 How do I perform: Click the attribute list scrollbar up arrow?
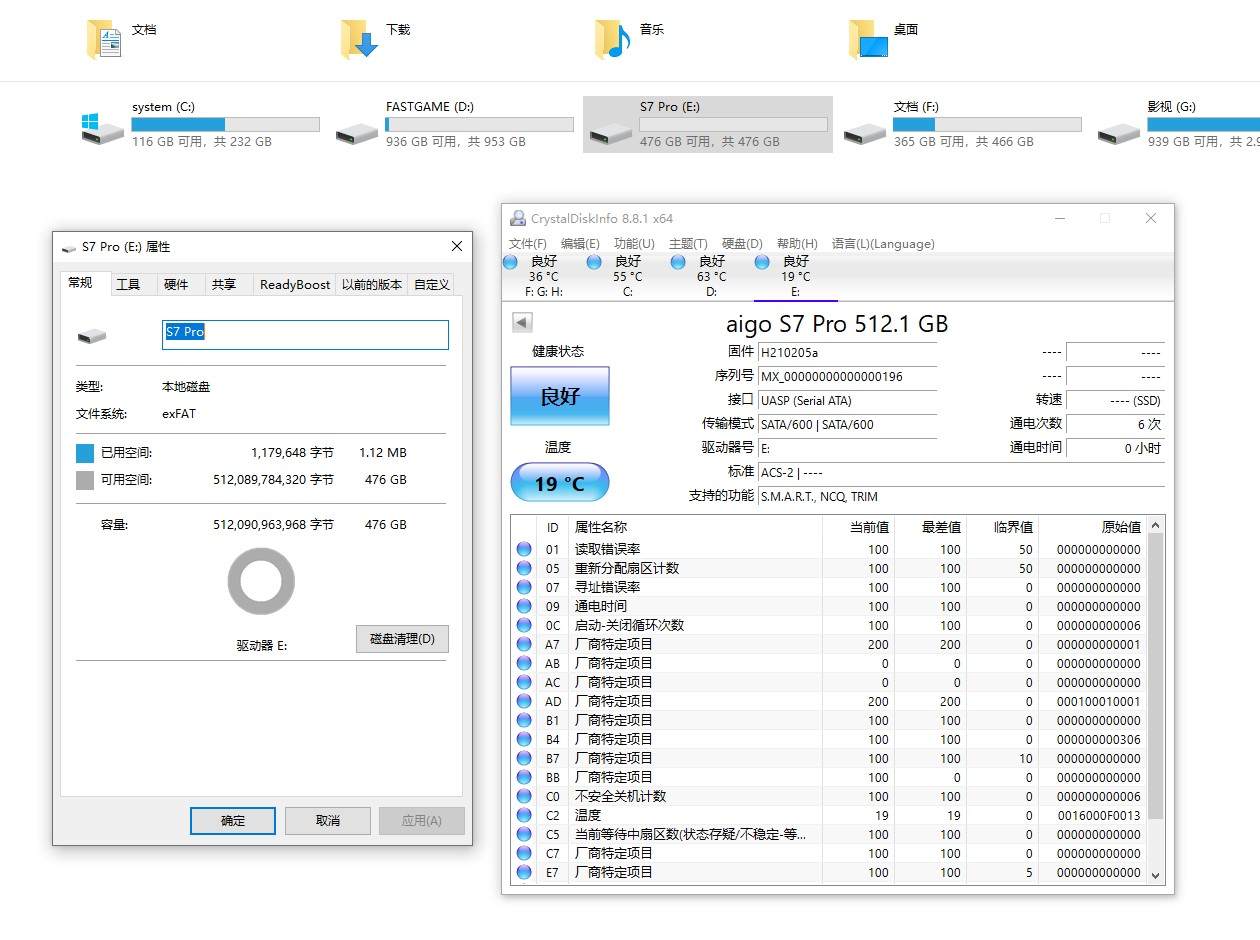[1156, 526]
